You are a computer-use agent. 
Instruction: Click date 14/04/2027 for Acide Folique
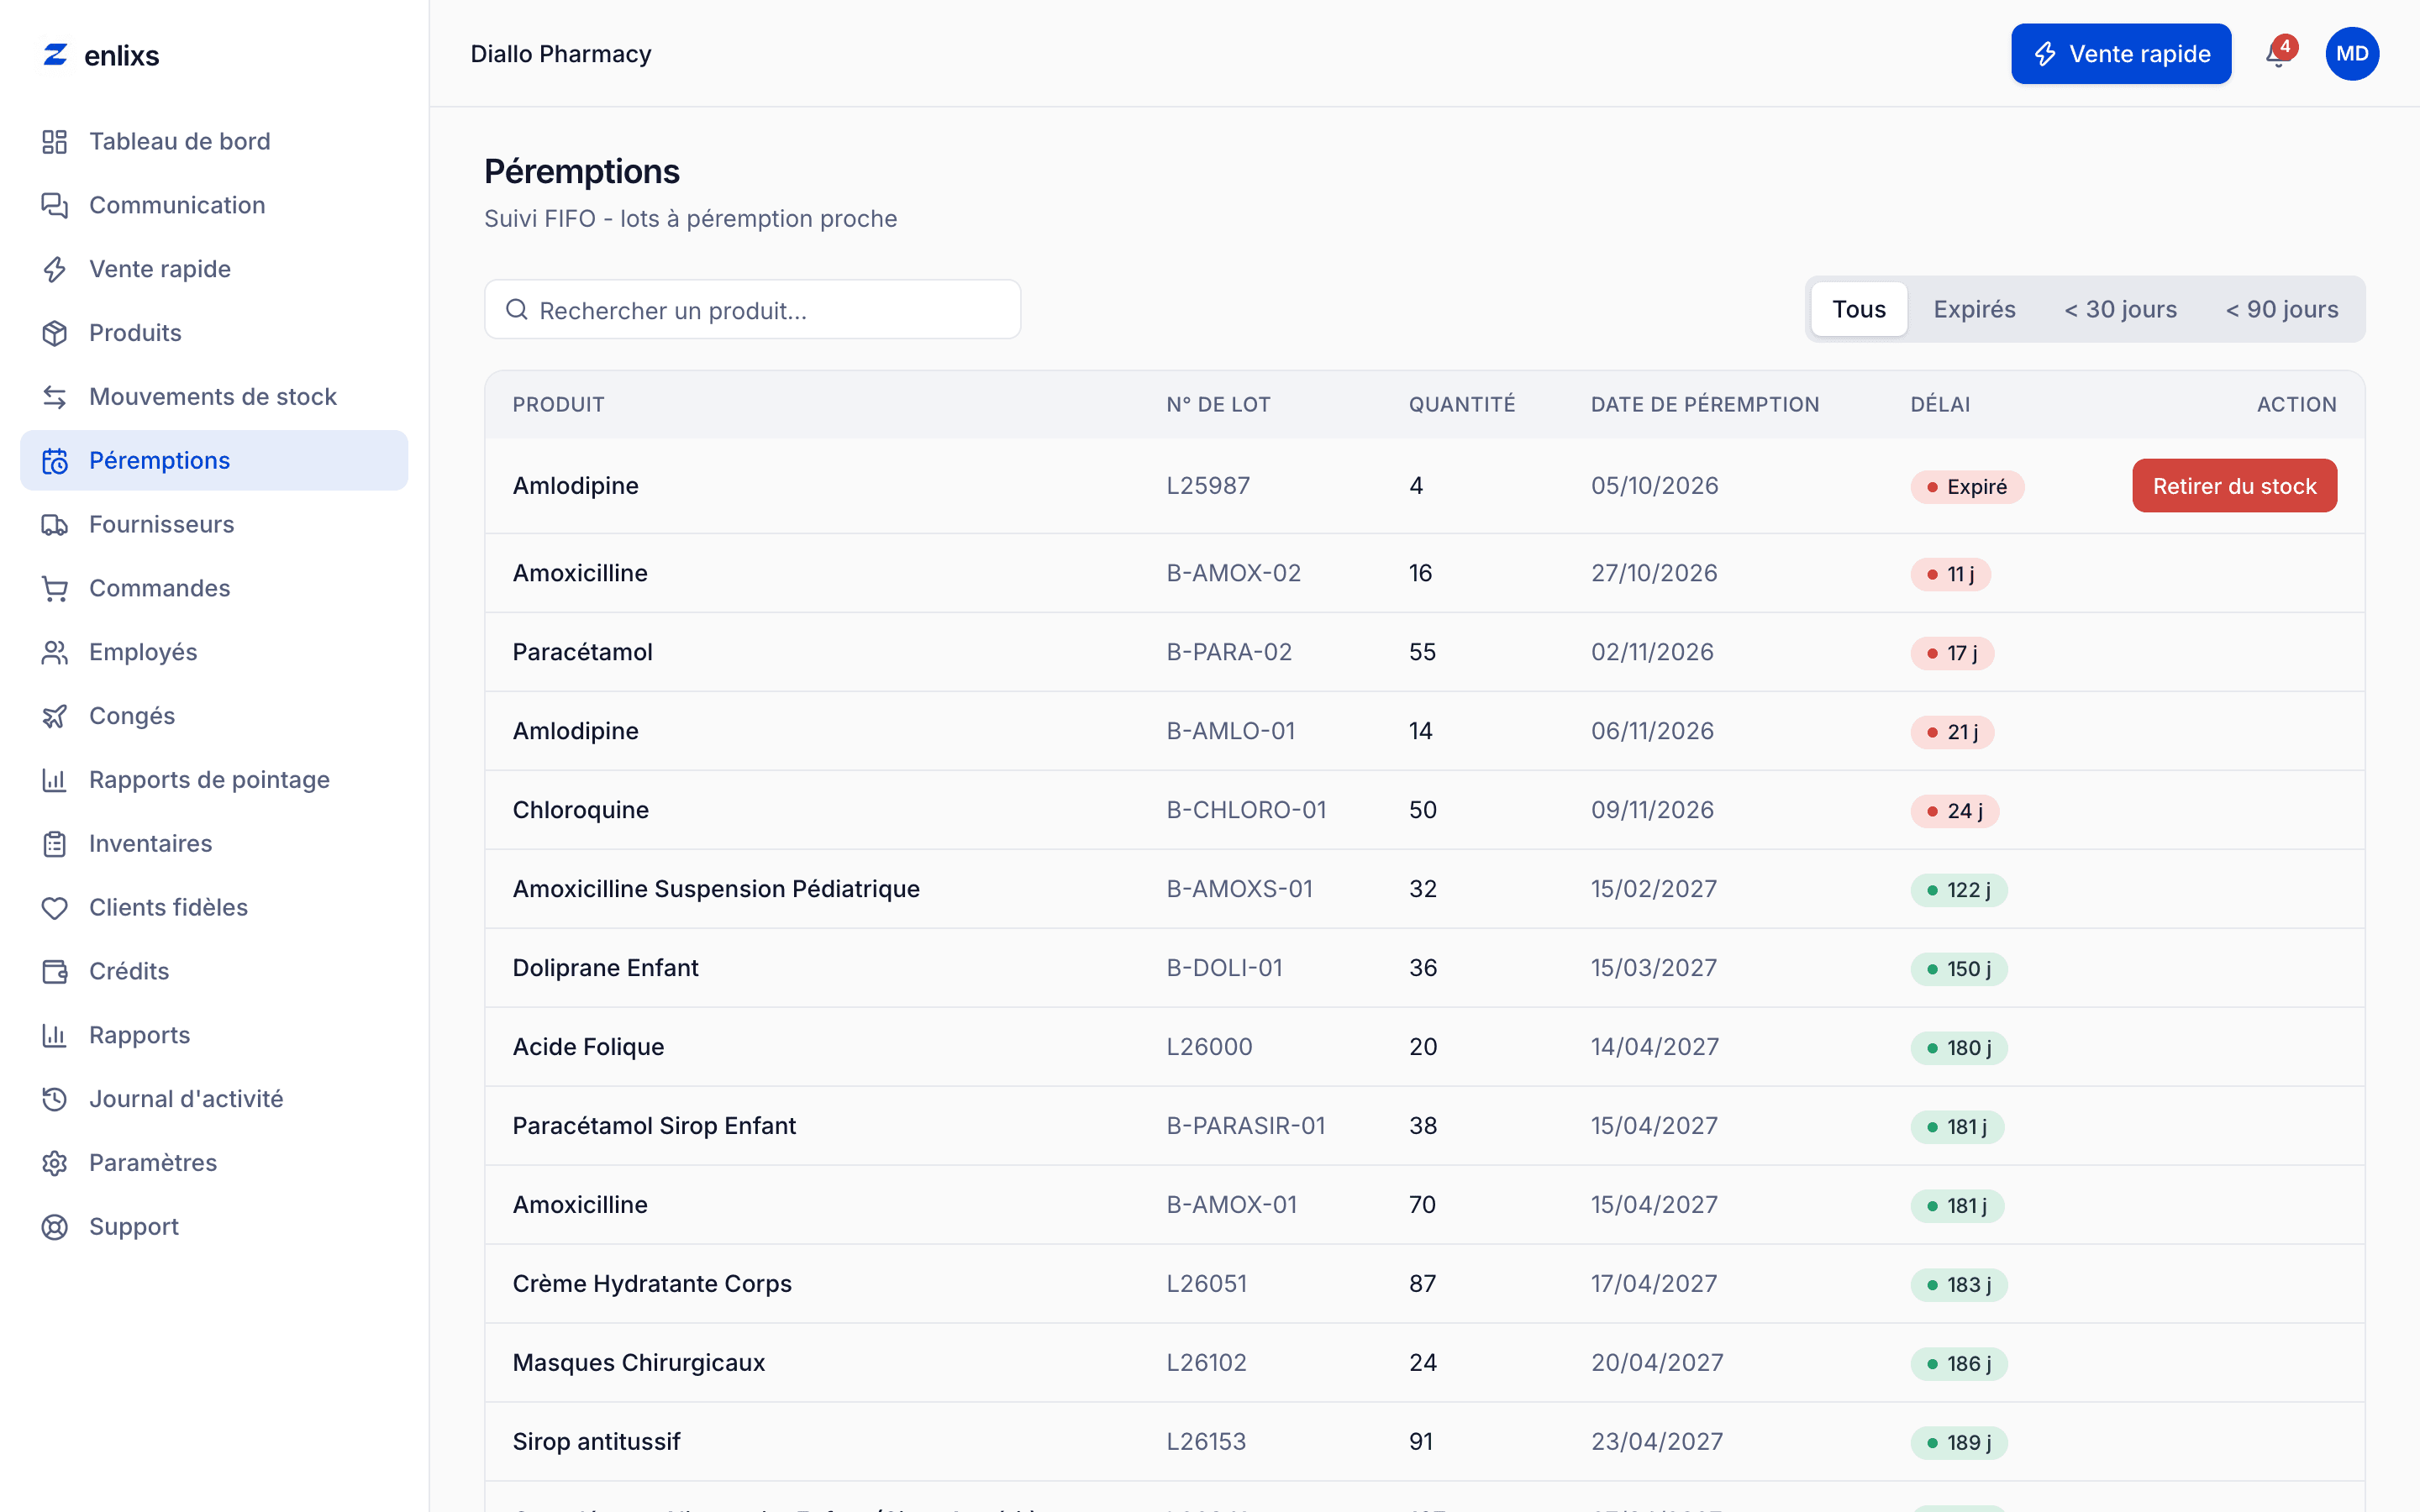(1655, 1047)
